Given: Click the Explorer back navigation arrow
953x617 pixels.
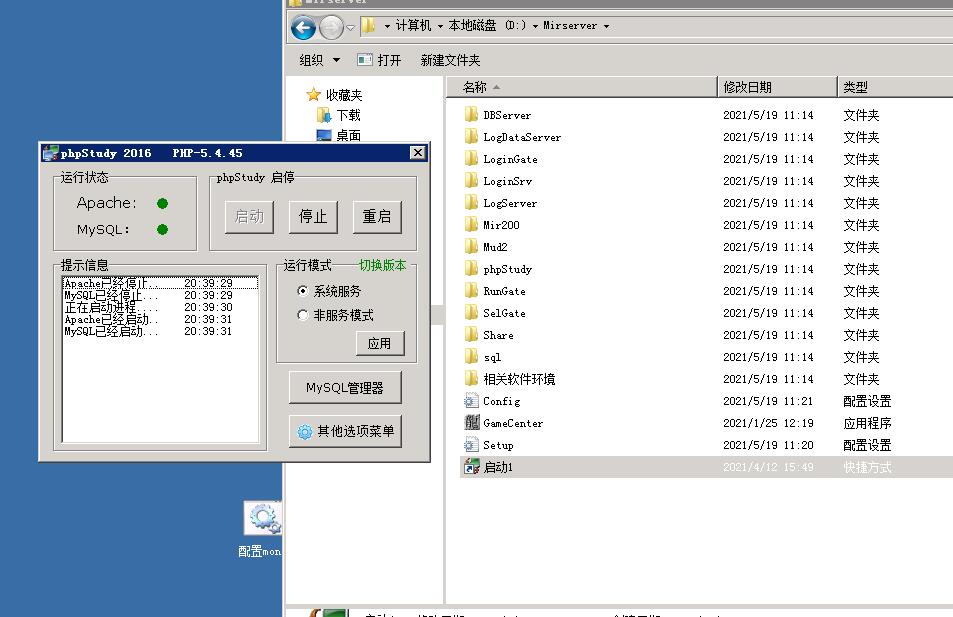Looking at the screenshot, I should tap(304, 27).
